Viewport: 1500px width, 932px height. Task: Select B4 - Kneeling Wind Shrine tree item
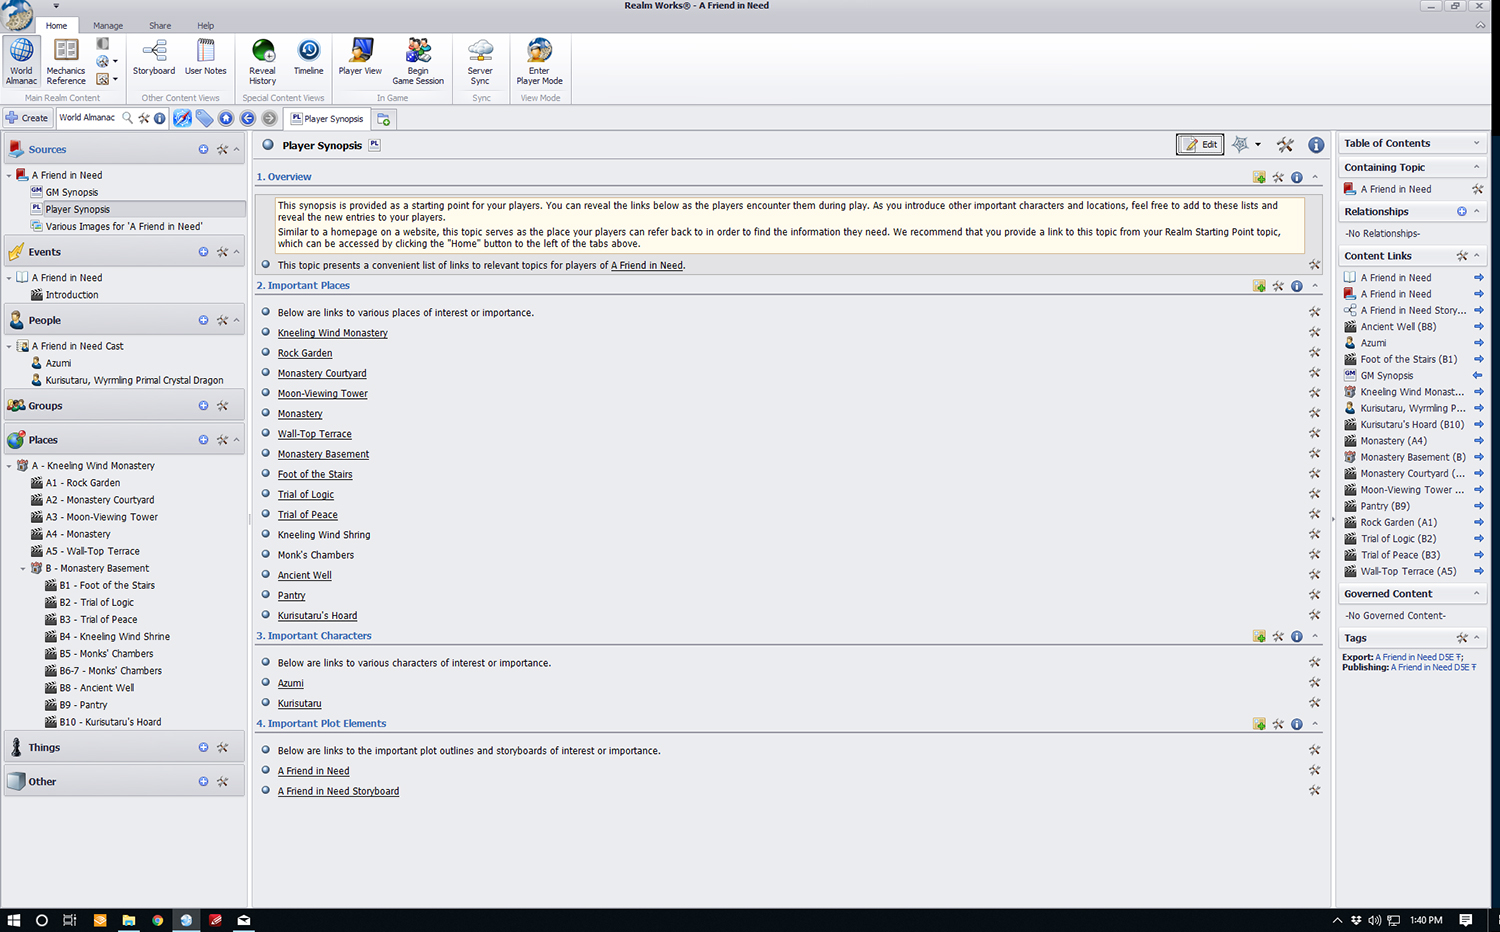[115, 637]
